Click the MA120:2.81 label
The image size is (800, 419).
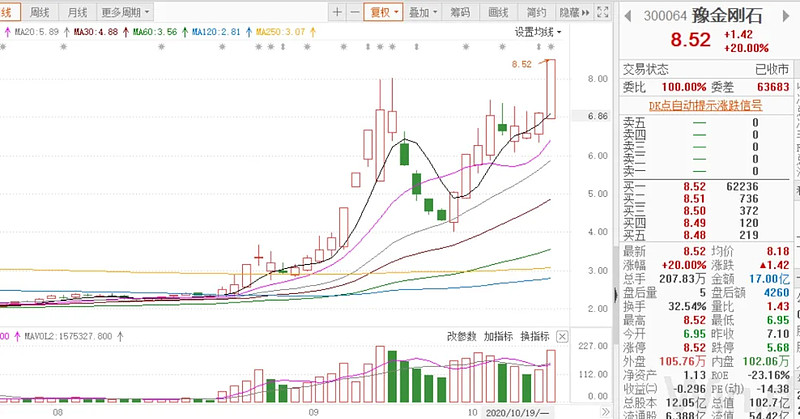216,32
